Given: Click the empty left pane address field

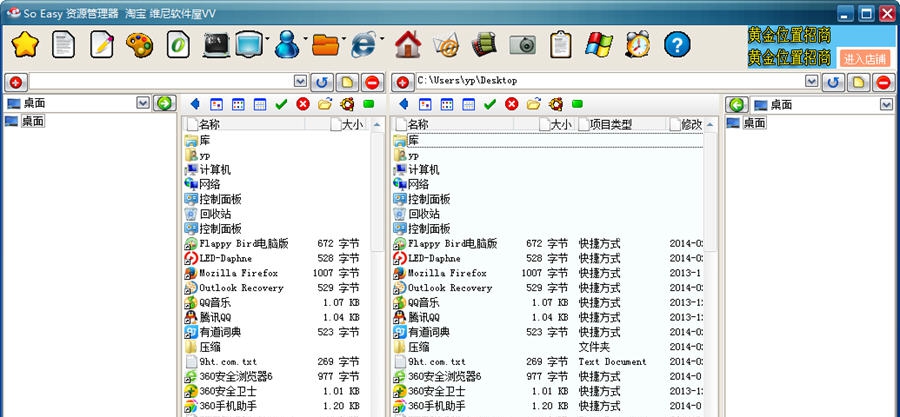Looking at the screenshot, I should point(162,81).
